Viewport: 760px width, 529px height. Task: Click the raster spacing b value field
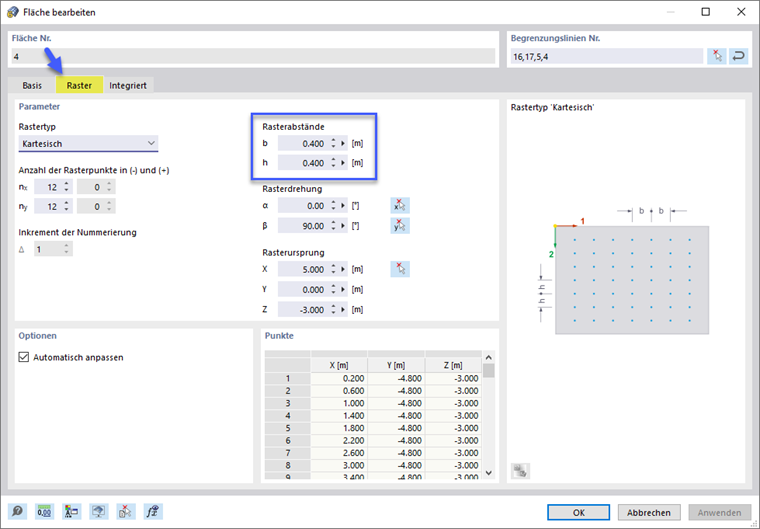click(x=304, y=144)
